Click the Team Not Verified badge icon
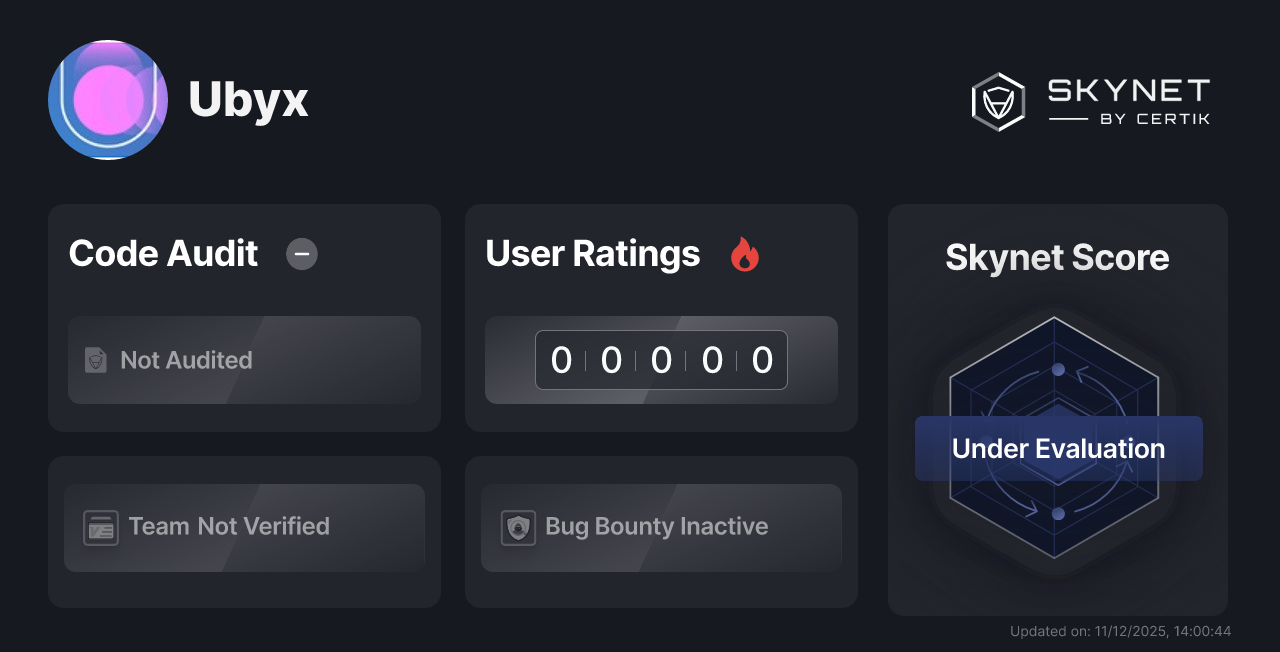This screenshot has height=652, width=1280. click(x=99, y=527)
